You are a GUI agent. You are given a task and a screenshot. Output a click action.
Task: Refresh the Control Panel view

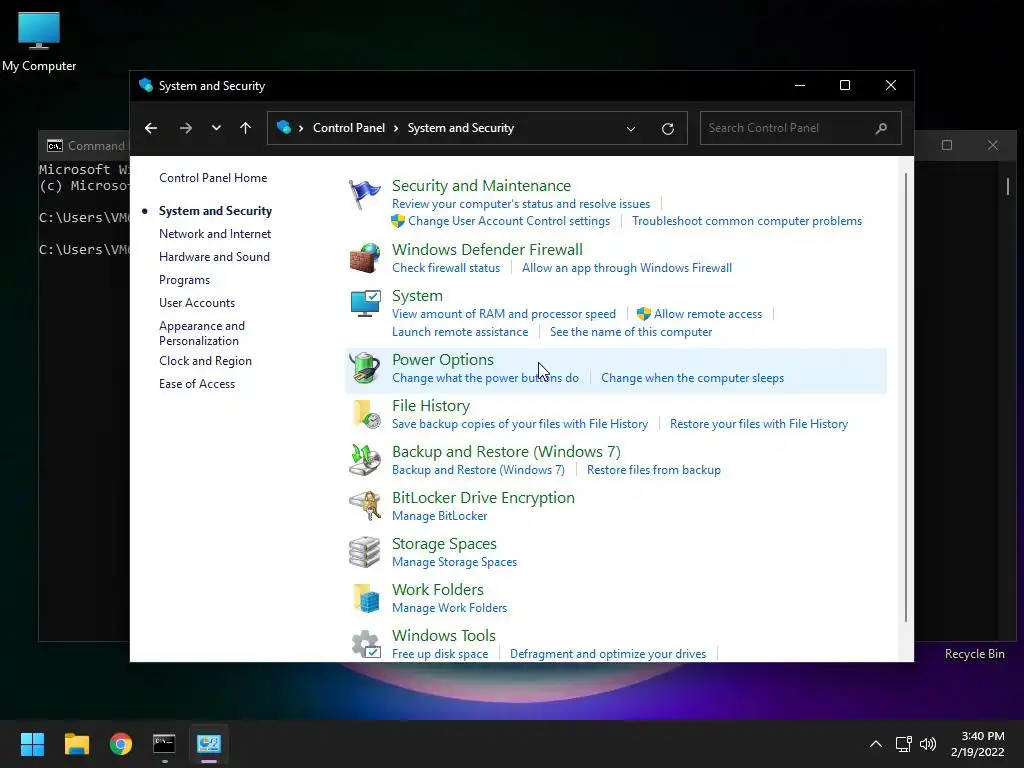tap(667, 129)
